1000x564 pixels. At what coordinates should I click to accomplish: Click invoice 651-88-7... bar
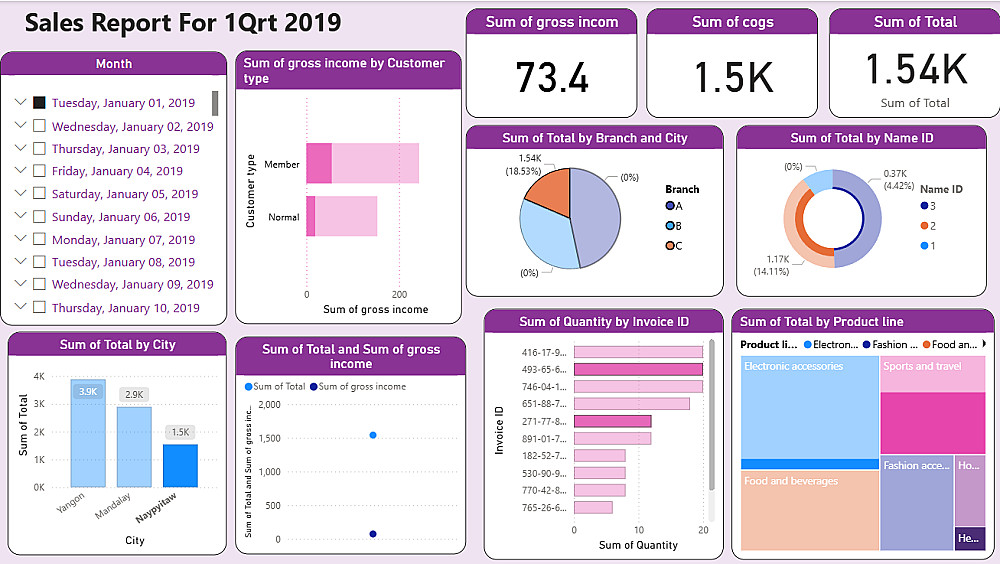point(632,404)
